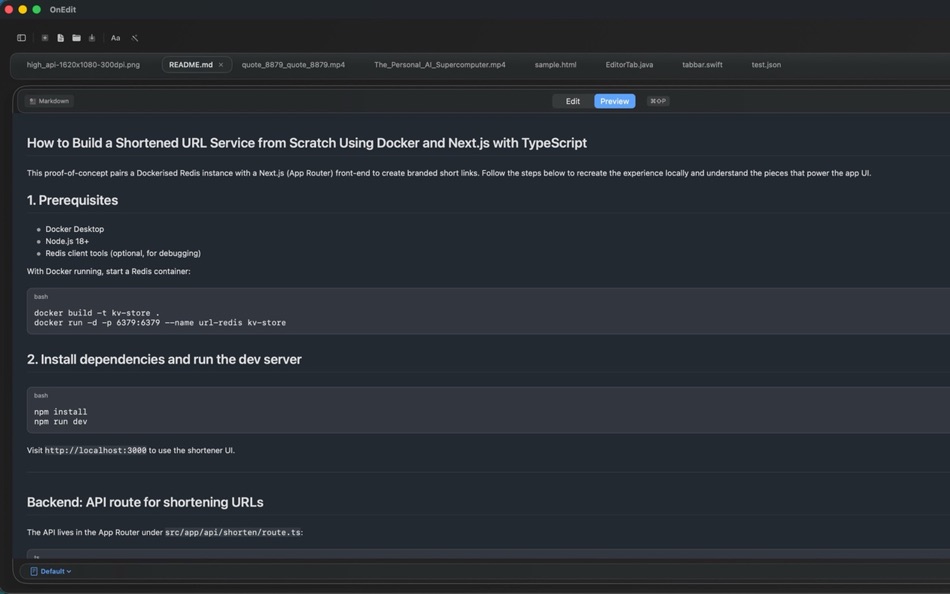The height and width of the screenshot is (594, 950).
Task: Click the main document title heading
Action: pos(307,143)
